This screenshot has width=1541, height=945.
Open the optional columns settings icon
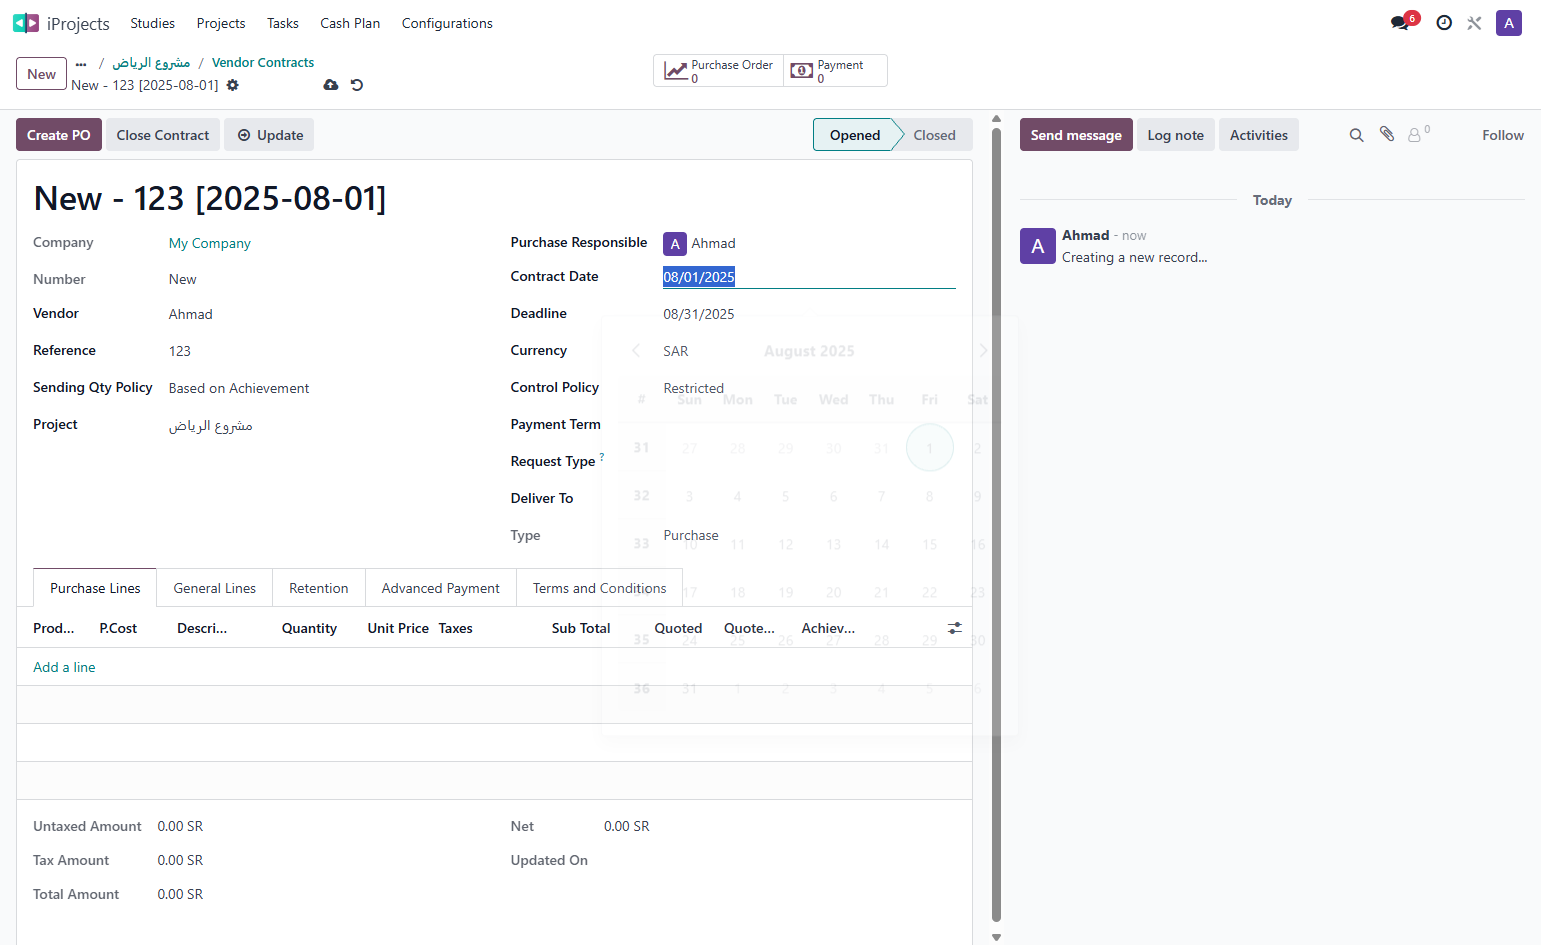click(955, 628)
